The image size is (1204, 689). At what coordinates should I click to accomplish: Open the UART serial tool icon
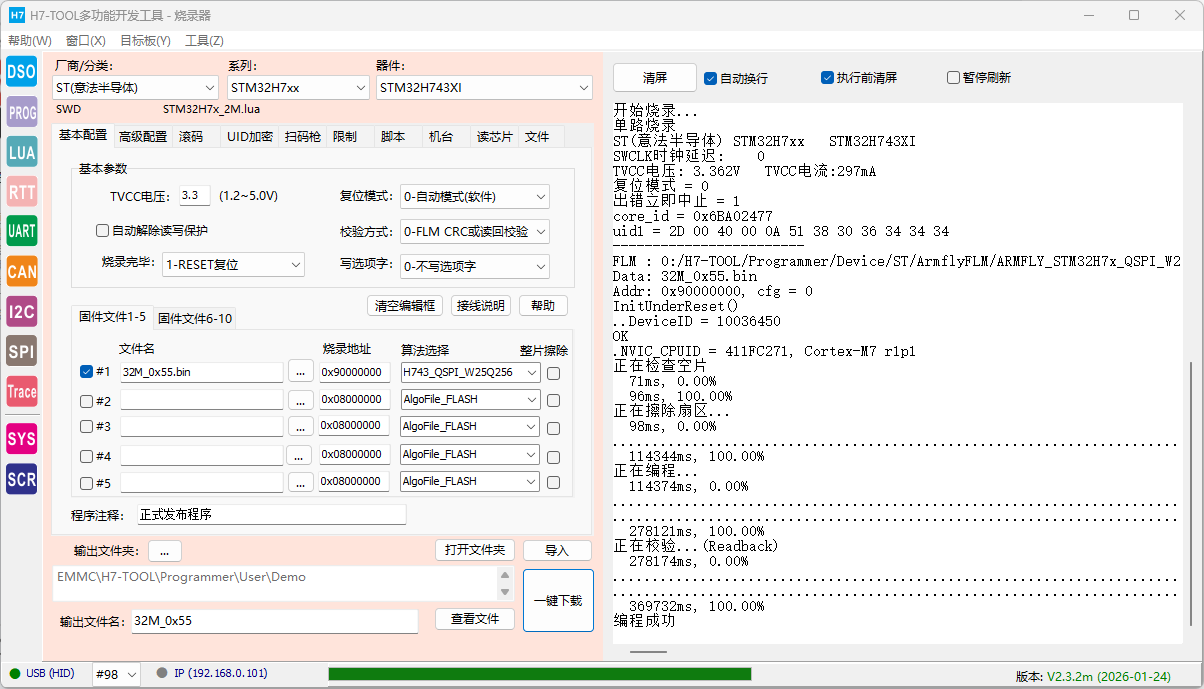tap(22, 231)
